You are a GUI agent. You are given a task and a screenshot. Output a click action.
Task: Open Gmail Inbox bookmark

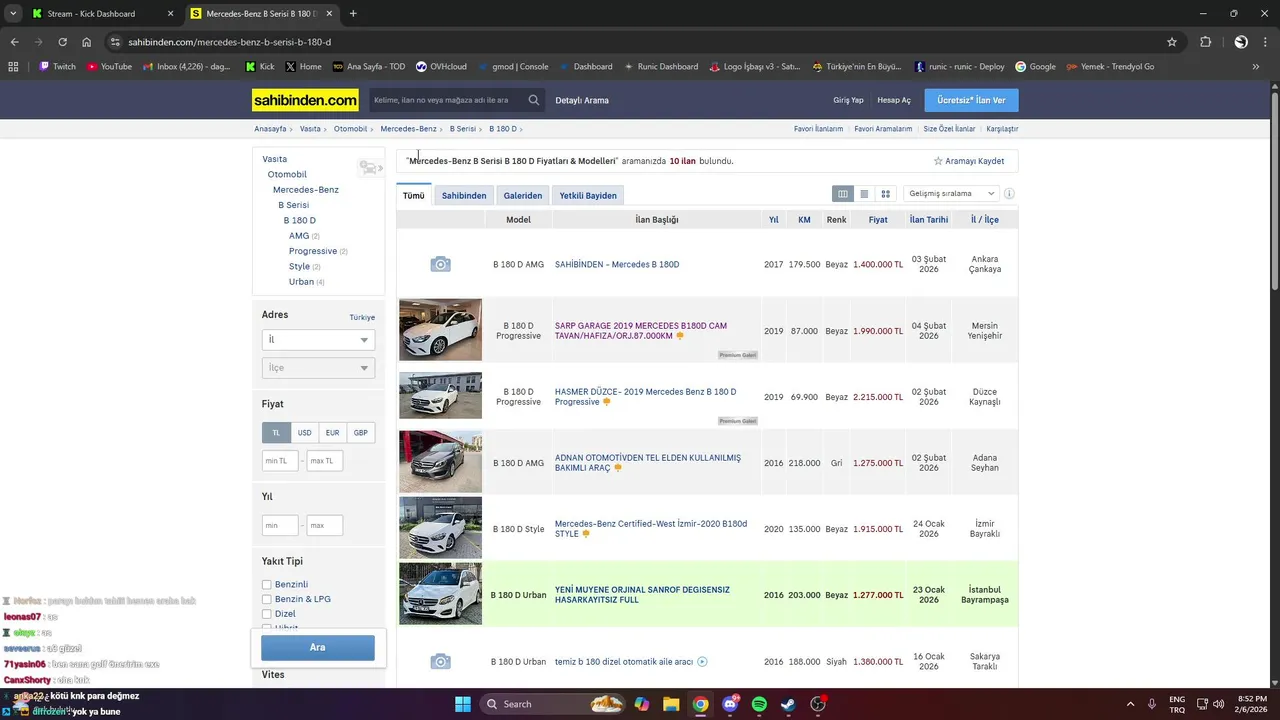coord(187,67)
